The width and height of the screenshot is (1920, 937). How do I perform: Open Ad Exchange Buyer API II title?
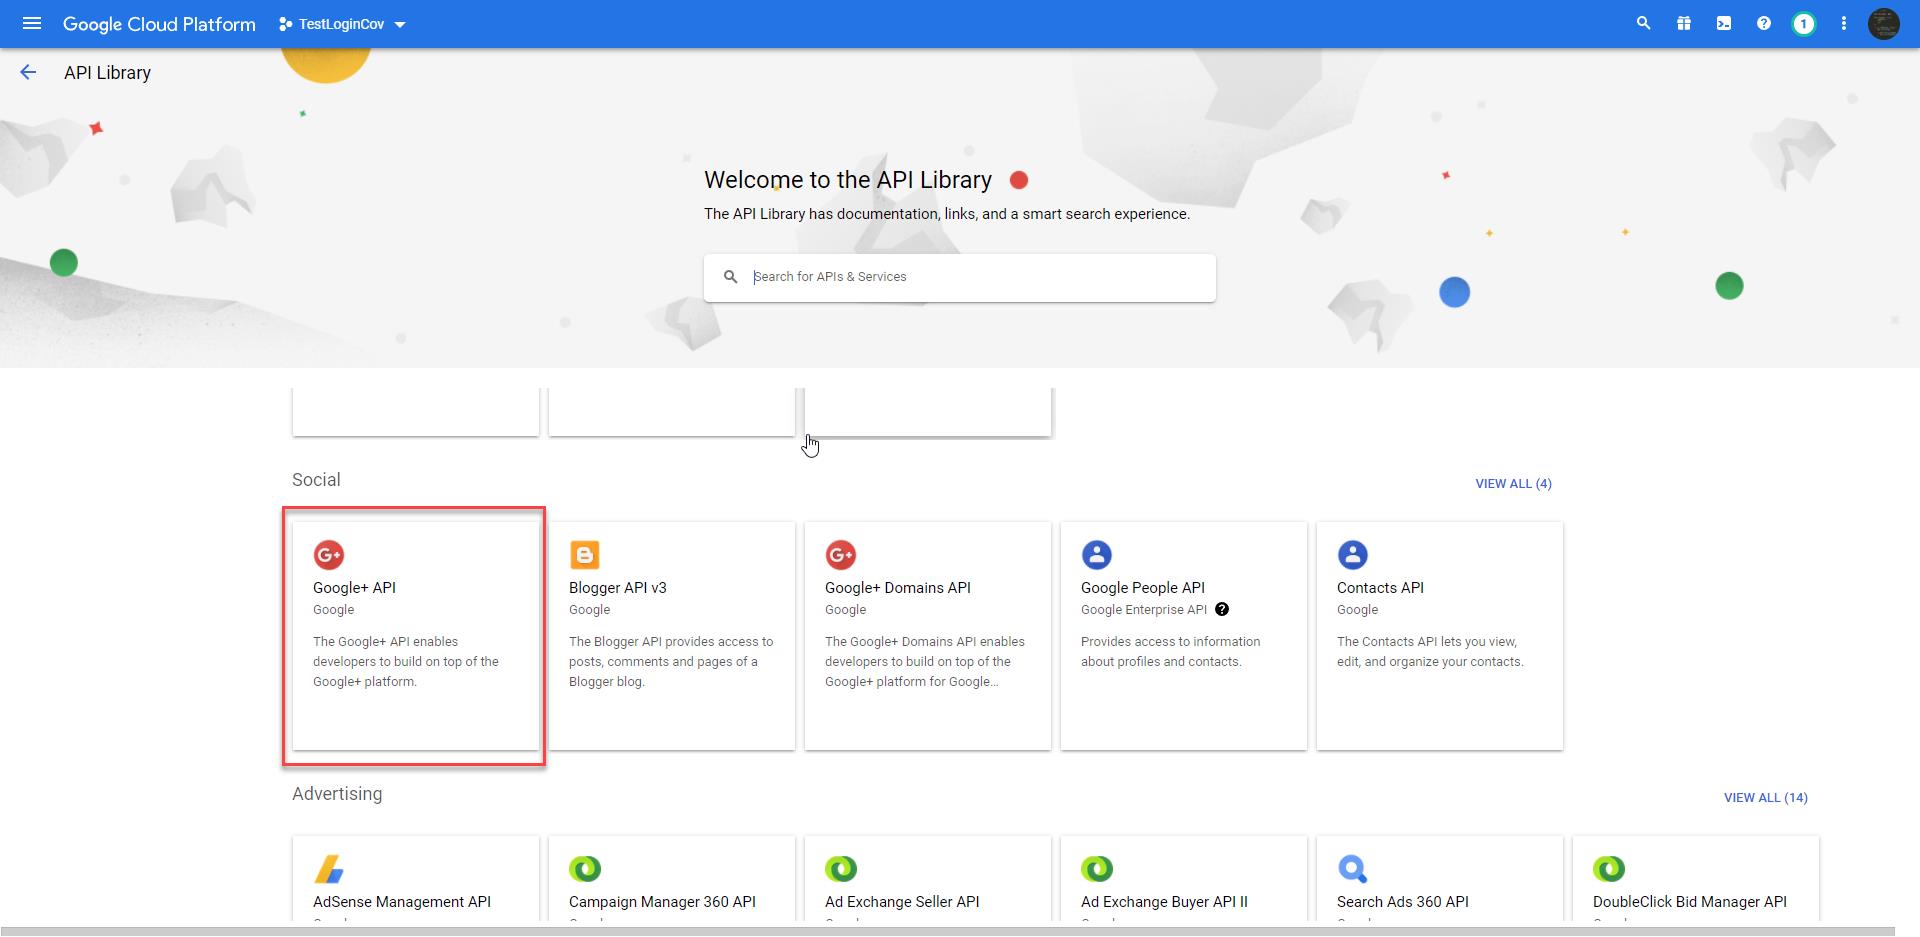(x=1164, y=901)
